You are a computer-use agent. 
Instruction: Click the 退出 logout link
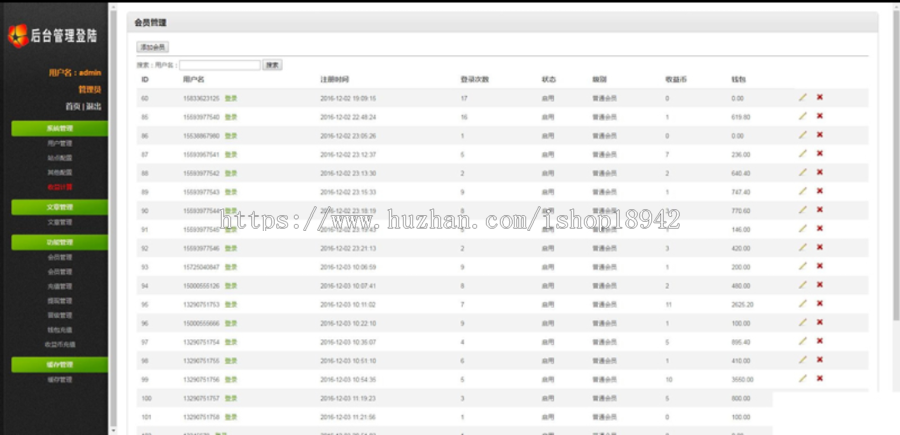[94, 106]
